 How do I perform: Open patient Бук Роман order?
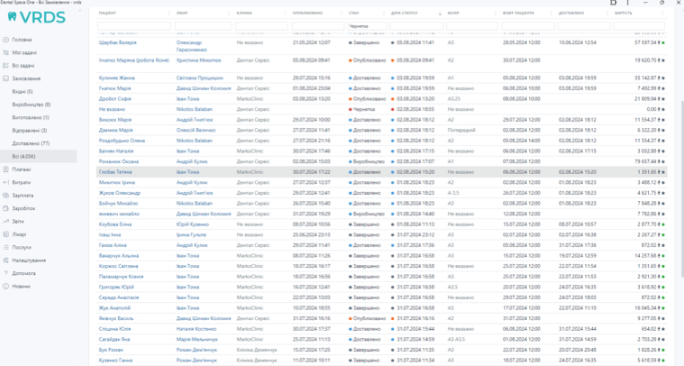[111, 350]
